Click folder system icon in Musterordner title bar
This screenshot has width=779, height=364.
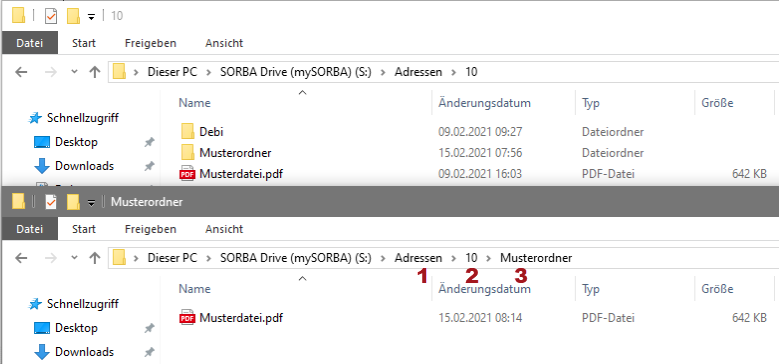18,202
